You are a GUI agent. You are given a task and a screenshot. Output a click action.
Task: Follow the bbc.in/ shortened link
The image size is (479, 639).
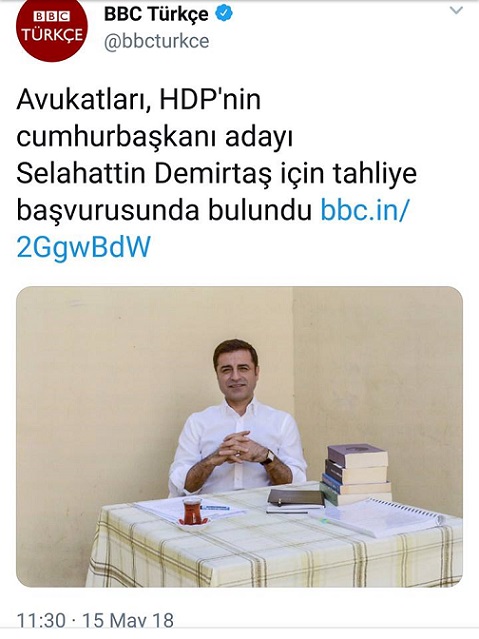364,211
